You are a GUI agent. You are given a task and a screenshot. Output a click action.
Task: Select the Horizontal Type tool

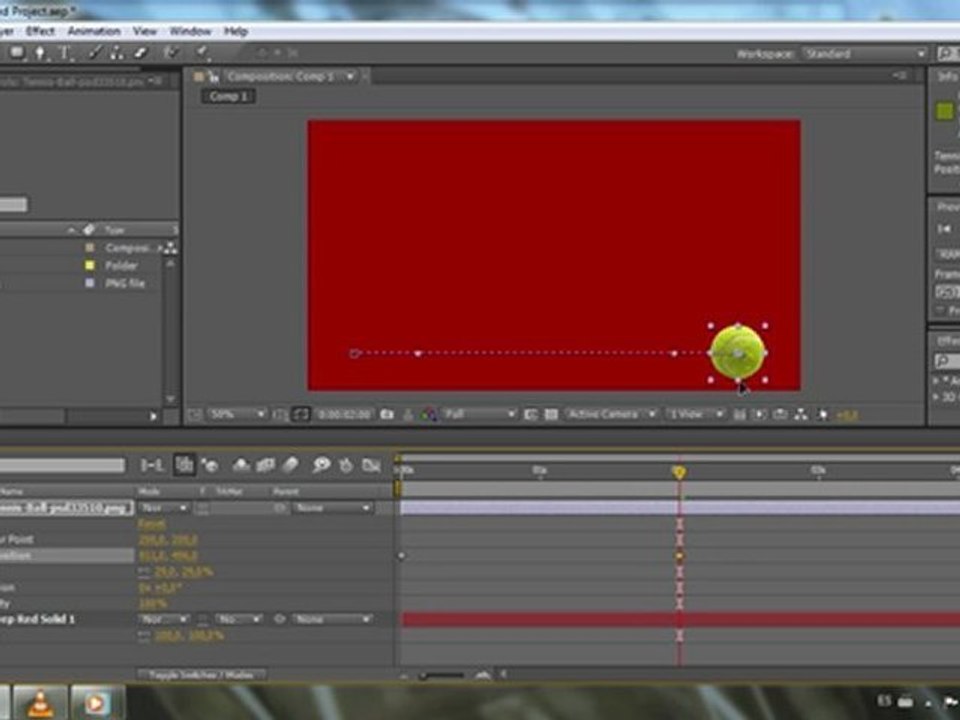64,53
